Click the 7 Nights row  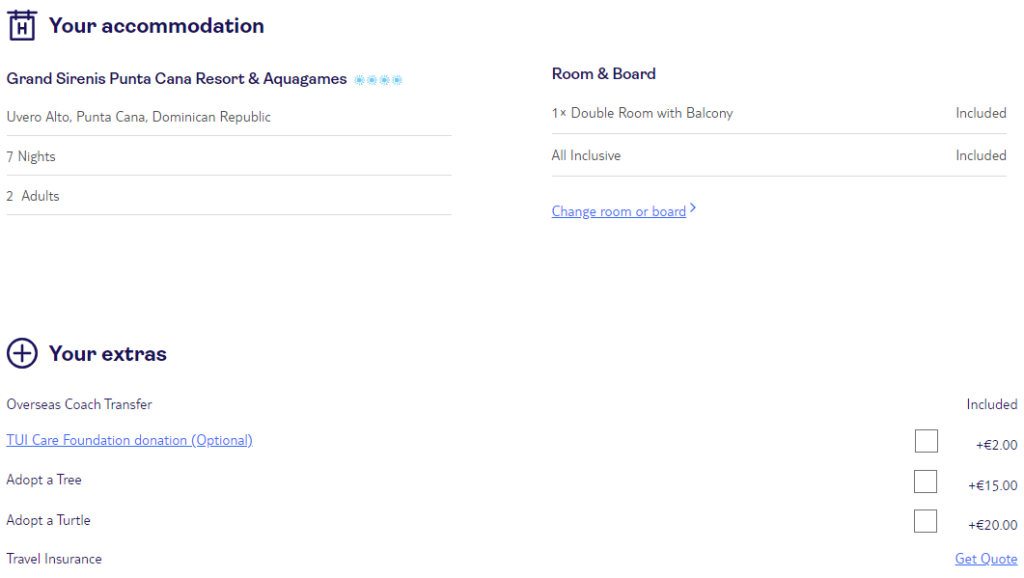(x=229, y=156)
